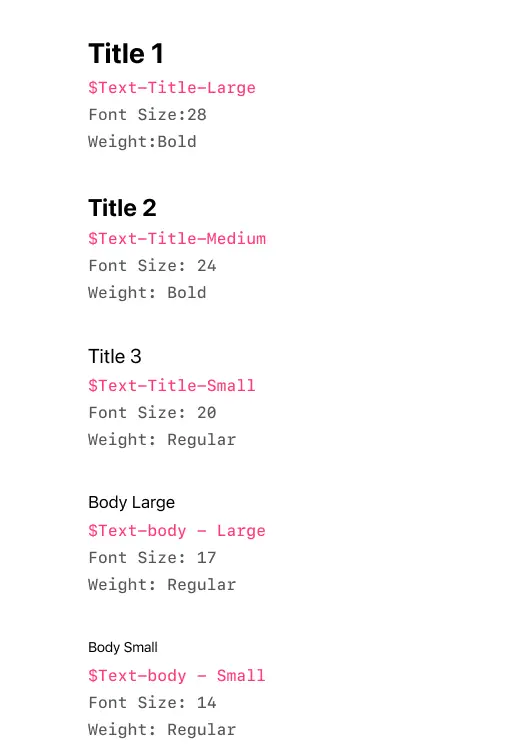Click the Font Size: 20 line
529x750 pixels.
[x=152, y=412]
